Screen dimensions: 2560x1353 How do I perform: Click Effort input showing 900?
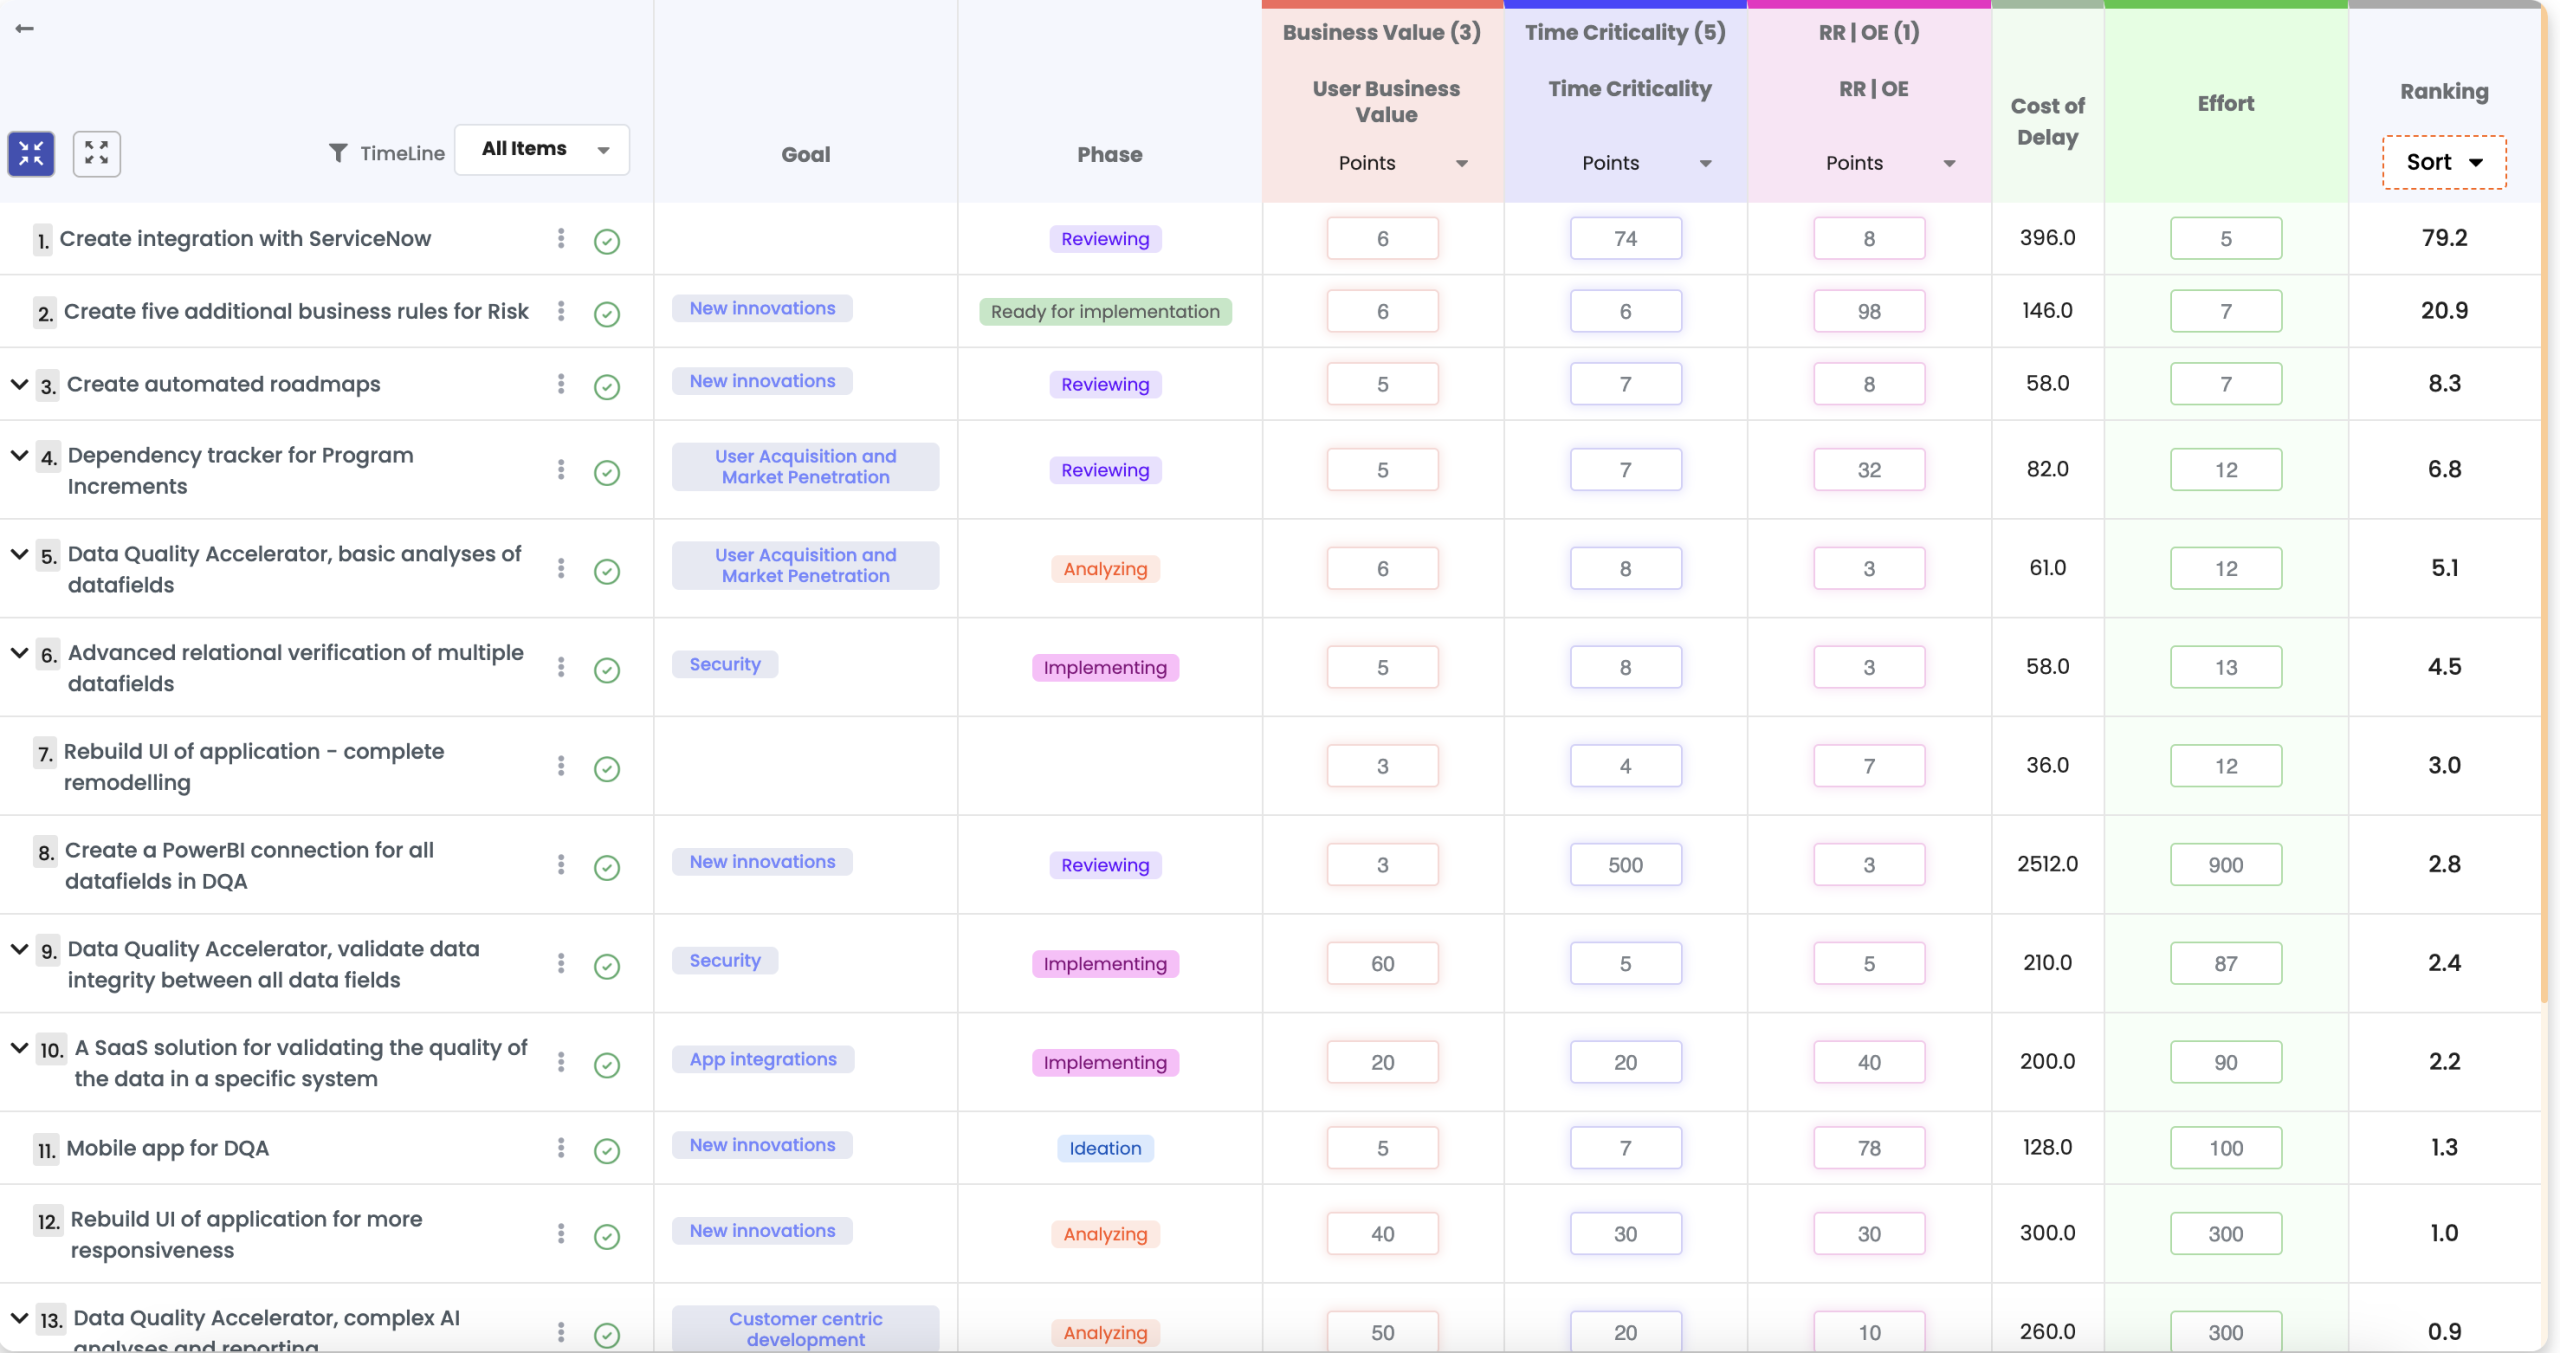click(x=2225, y=865)
